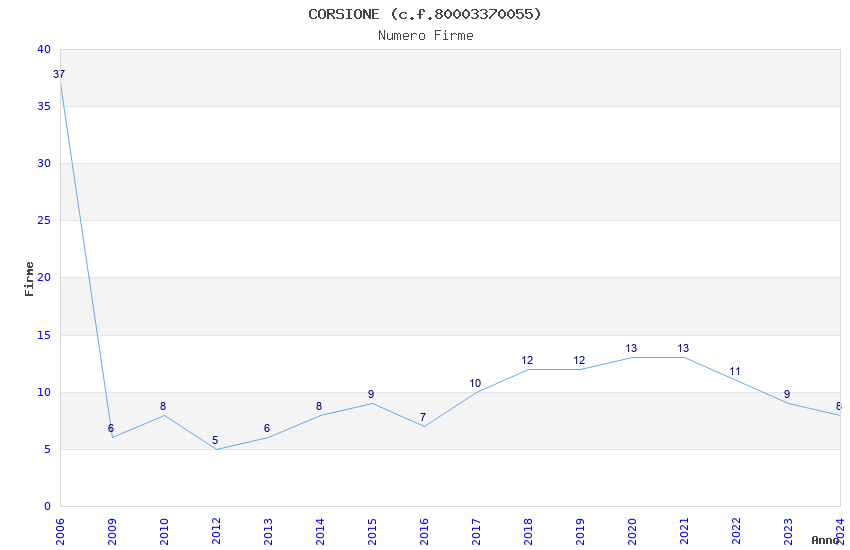This screenshot has width=850, height=550.
Task: Click the x-axis year label 2014
Action: (320, 532)
